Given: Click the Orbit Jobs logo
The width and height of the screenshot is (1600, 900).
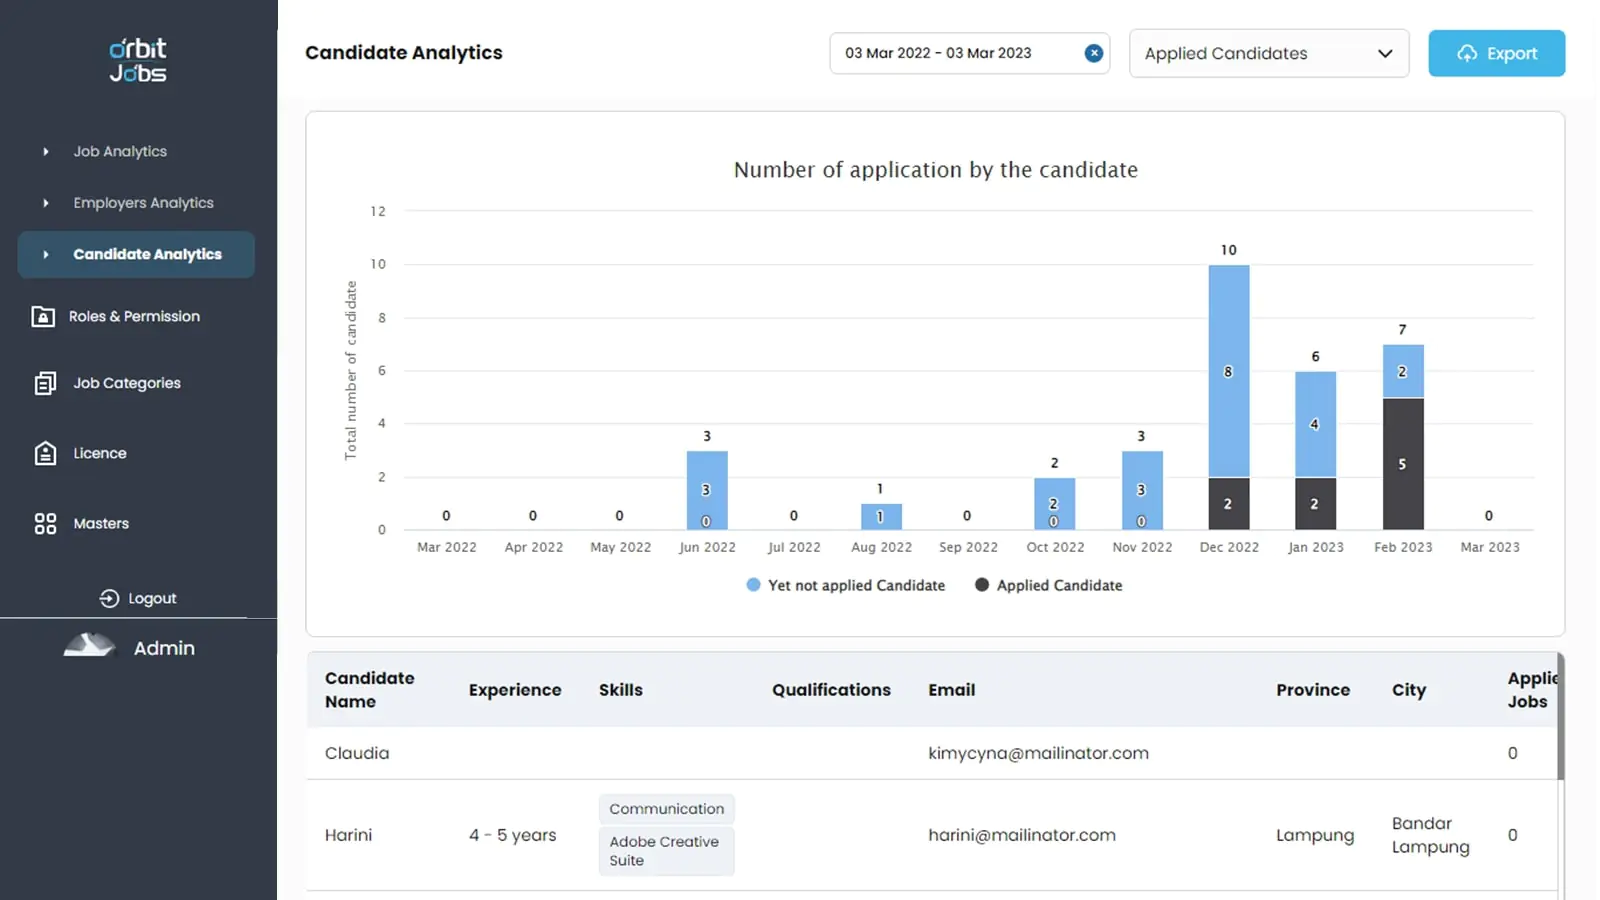Looking at the screenshot, I should pos(138,60).
